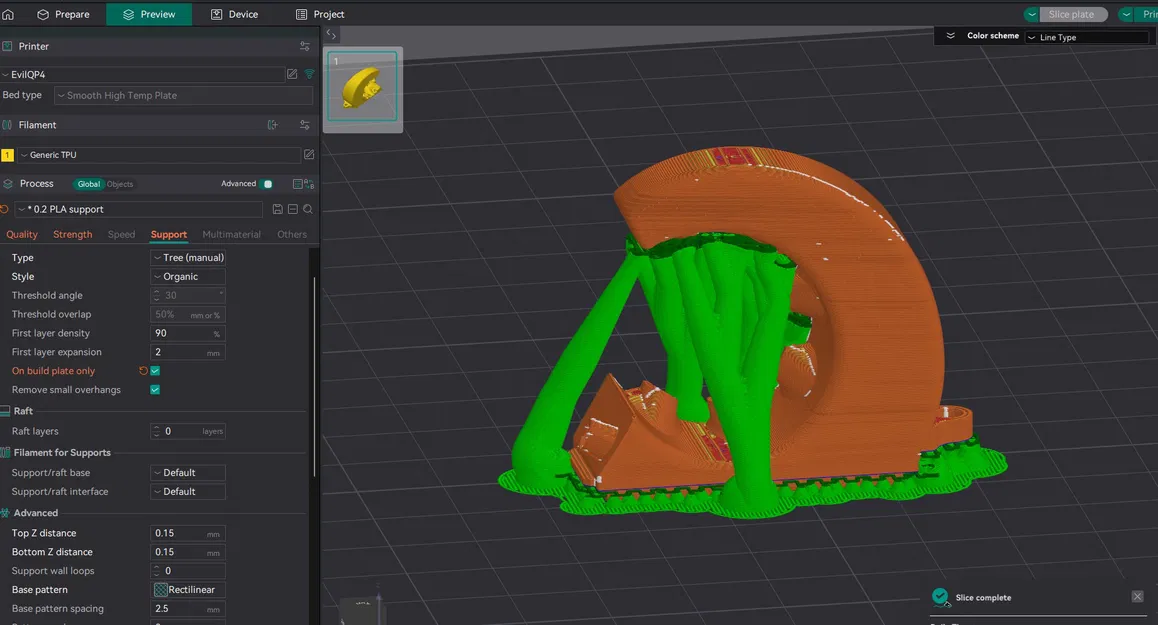Click the Raft layers stepper field

tap(188, 431)
